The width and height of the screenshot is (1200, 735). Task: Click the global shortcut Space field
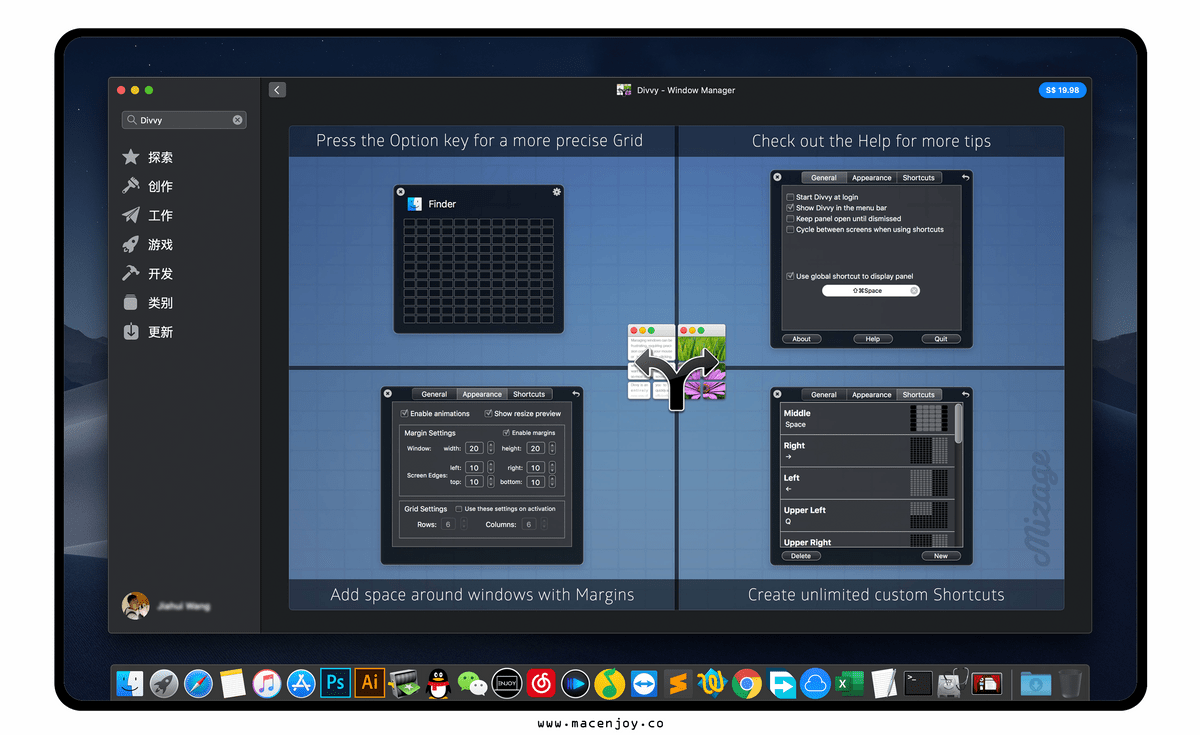click(x=870, y=291)
